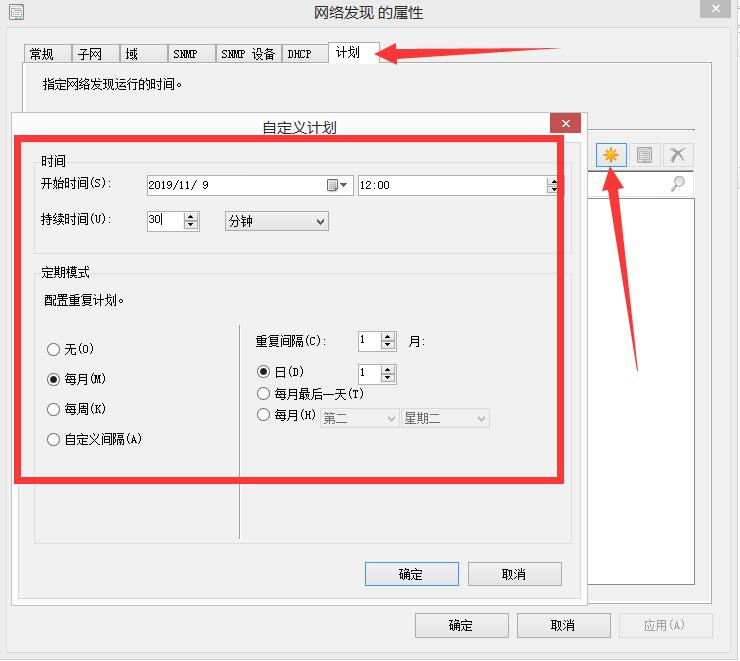Increase the 日(D) day number
Viewport: 740px width, 661px height.
pyautogui.click(x=387, y=369)
